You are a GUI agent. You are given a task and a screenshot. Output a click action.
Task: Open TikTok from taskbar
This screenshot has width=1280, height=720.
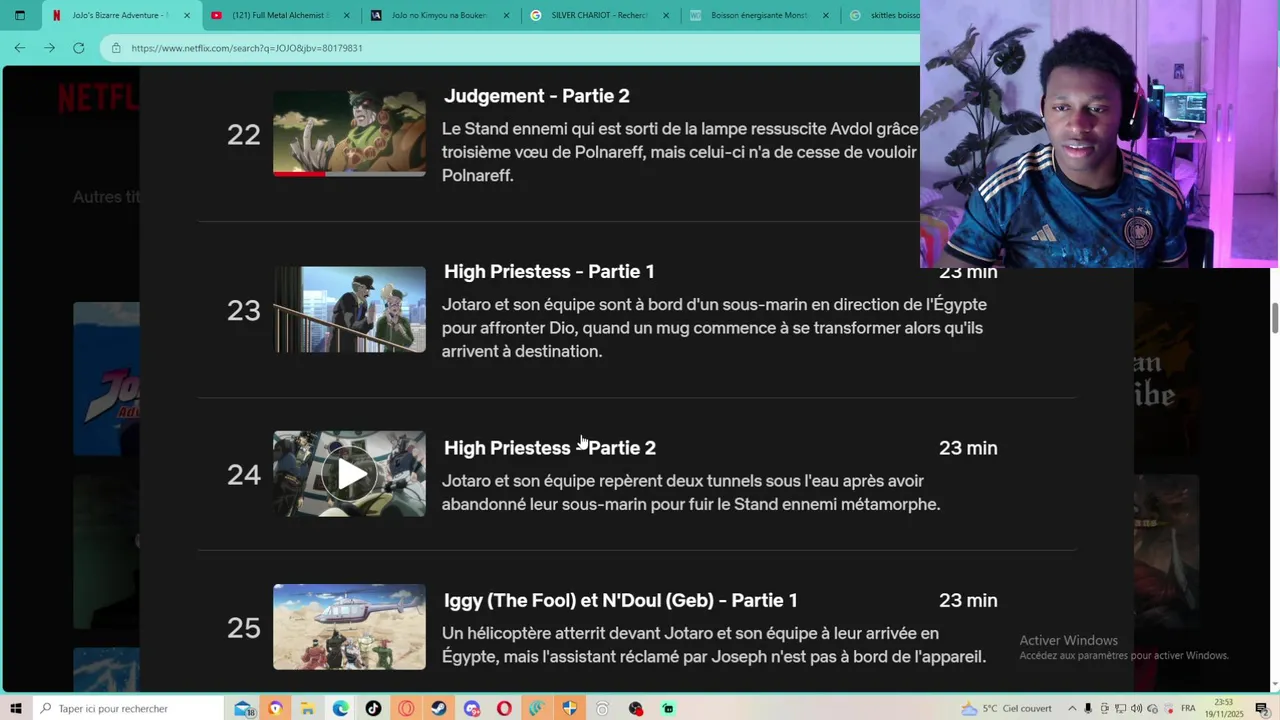pos(373,708)
